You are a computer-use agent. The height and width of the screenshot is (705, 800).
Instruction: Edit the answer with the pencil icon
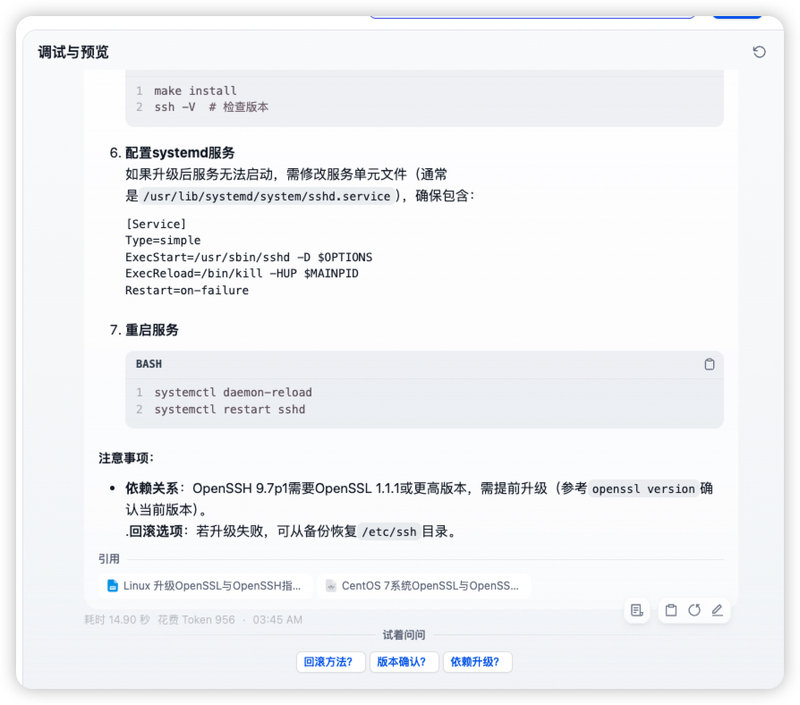click(x=717, y=610)
